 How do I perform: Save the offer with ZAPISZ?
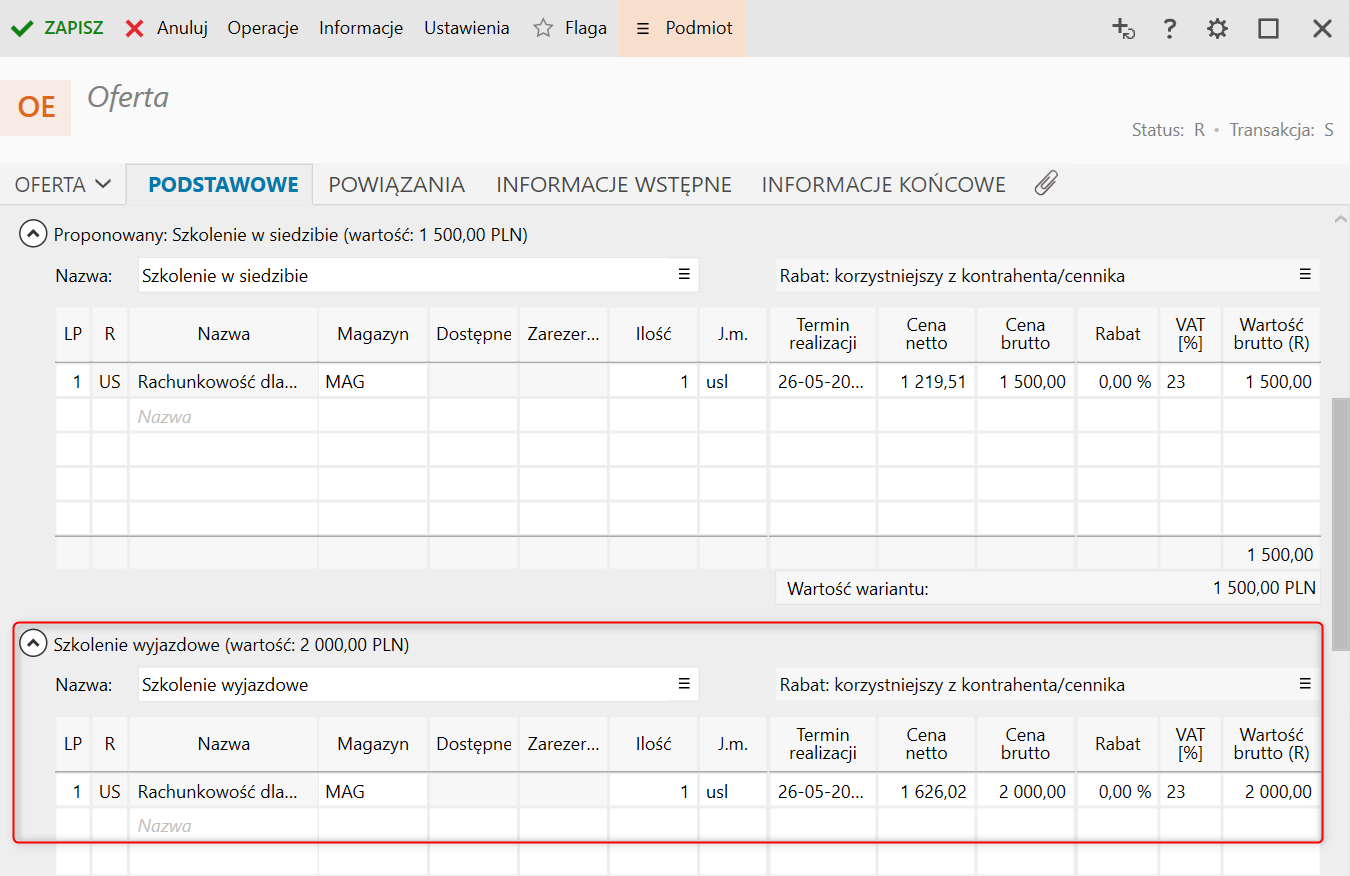pyautogui.click(x=57, y=28)
